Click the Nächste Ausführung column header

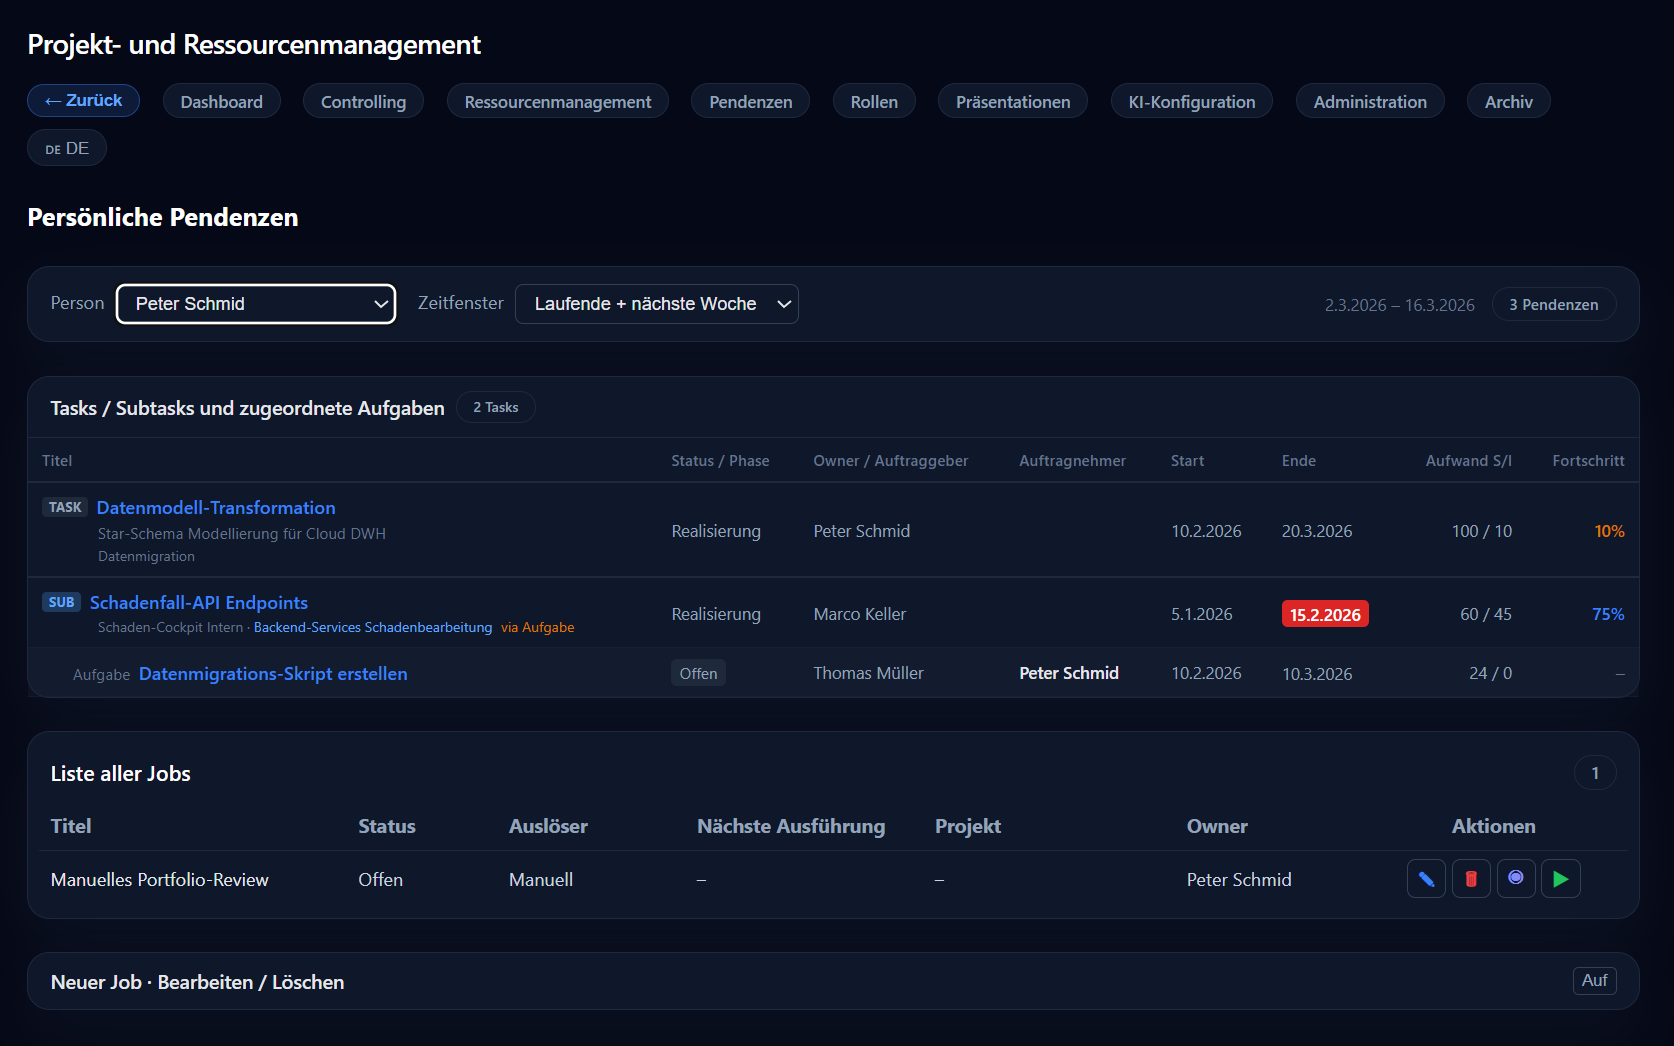click(791, 826)
